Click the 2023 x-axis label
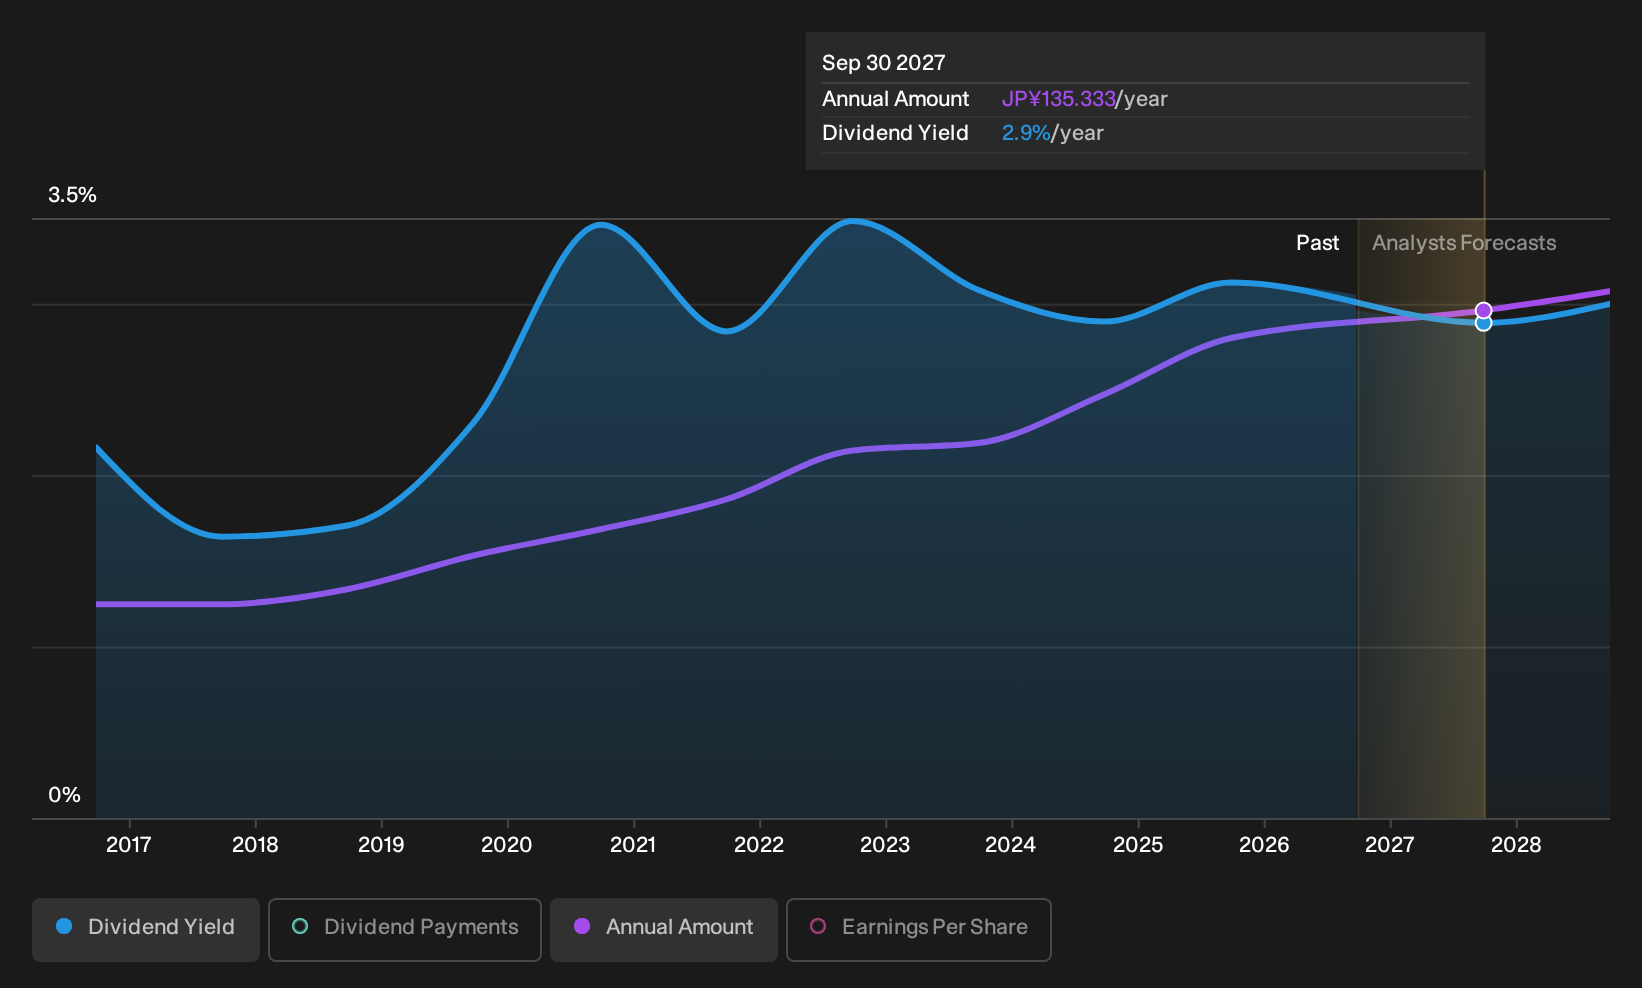The image size is (1642, 988). 885,845
